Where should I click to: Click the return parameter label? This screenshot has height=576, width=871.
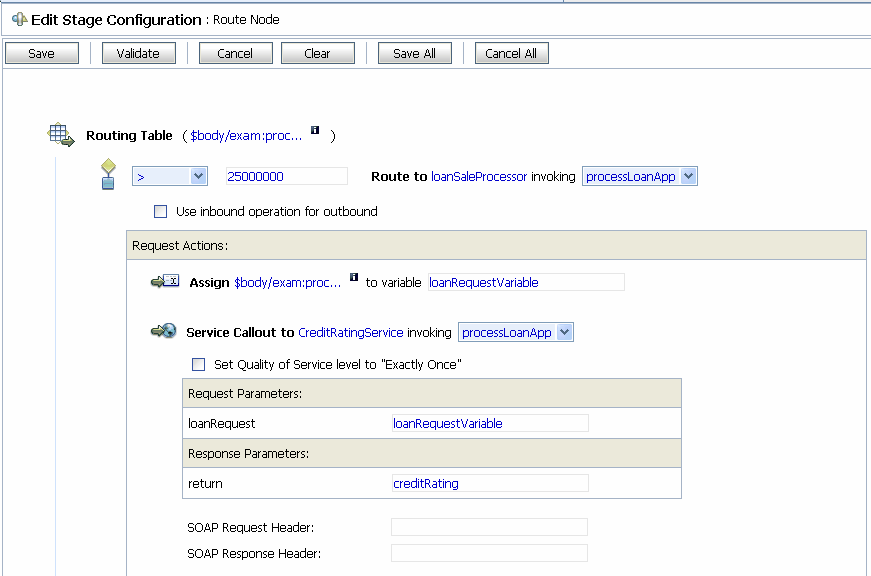205,484
